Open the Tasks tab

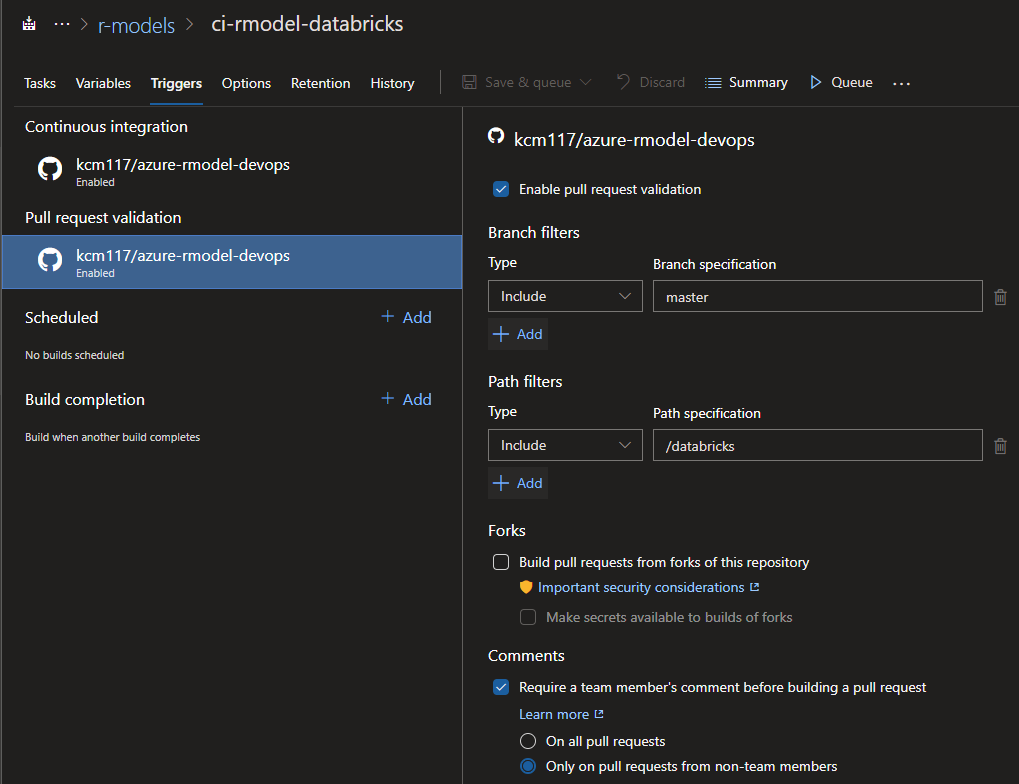40,83
